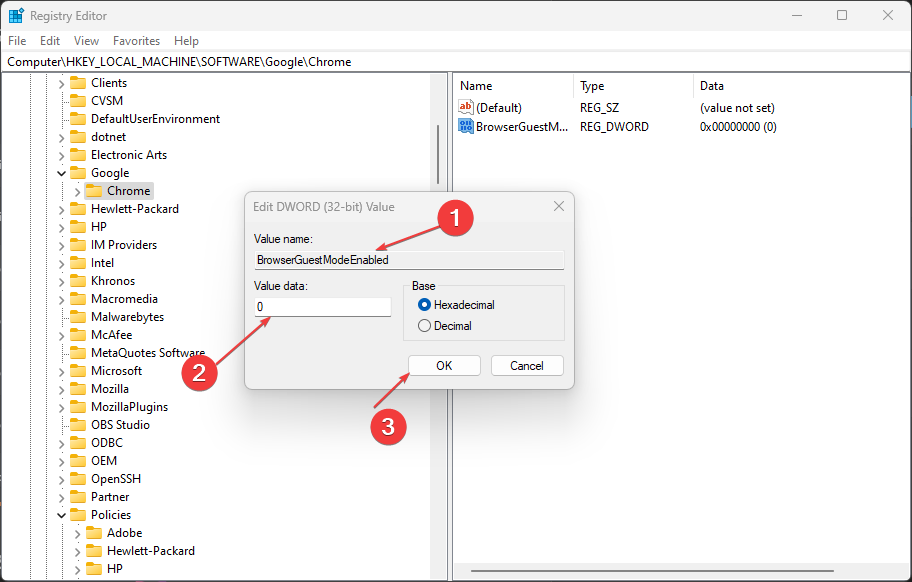Select the MozillaPlugins folder icon
This screenshot has width=912, height=582.
click(x=78, y=406)
